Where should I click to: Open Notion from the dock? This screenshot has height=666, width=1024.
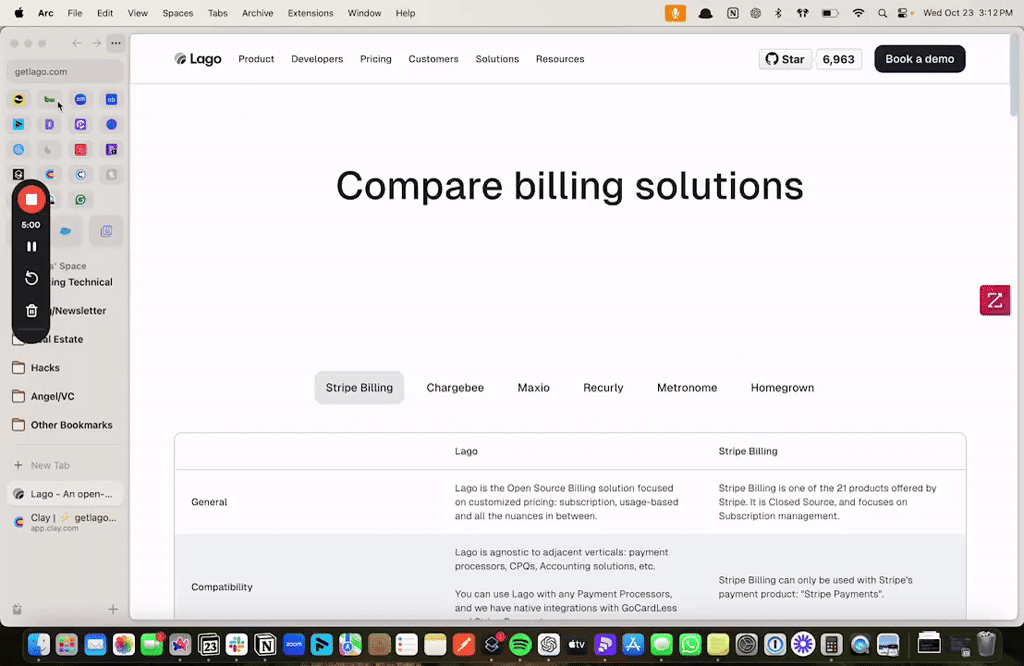(x=265, y=645)
